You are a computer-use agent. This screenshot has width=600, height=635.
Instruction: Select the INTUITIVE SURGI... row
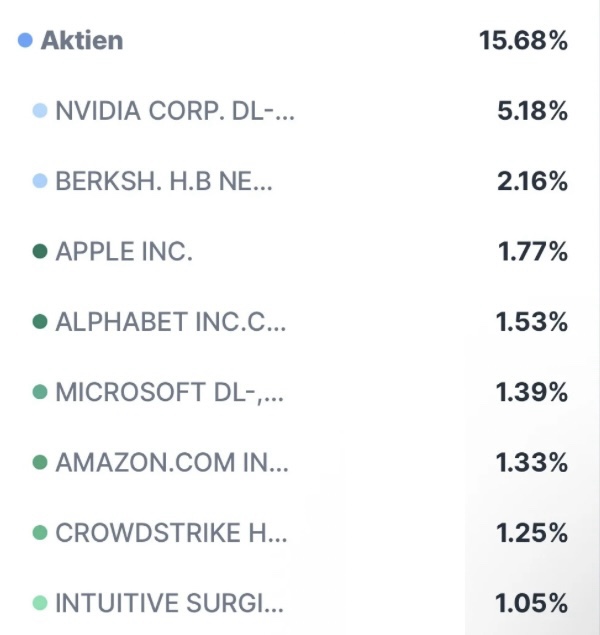coord(170,603)
